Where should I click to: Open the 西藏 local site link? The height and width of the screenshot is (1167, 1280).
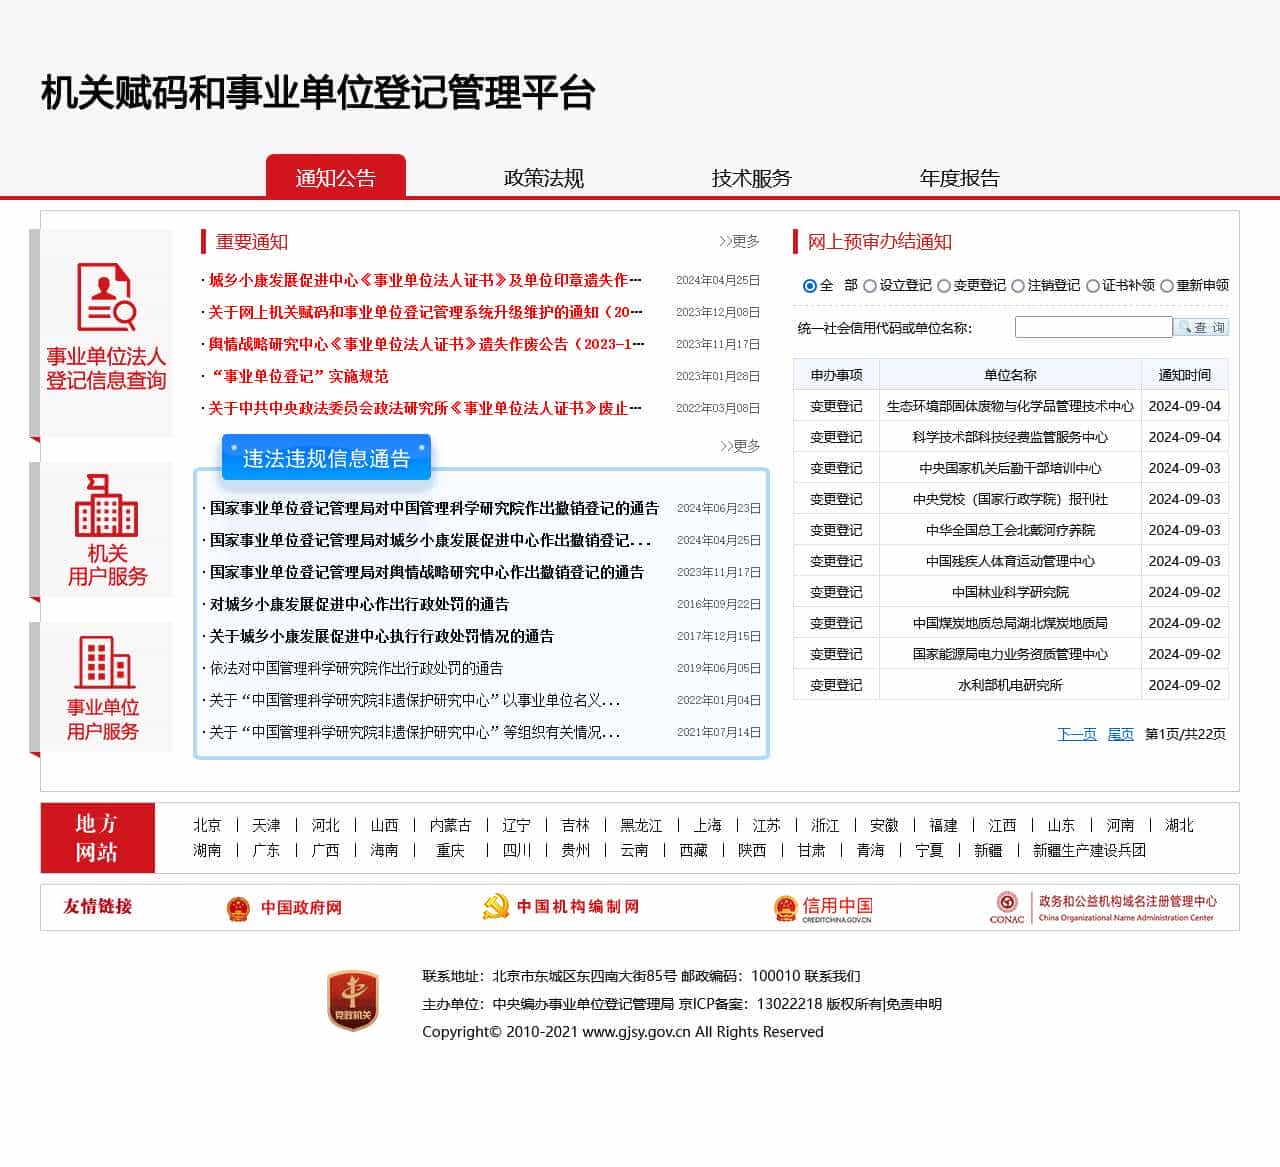pyautogui.click(x=693, y=850)
